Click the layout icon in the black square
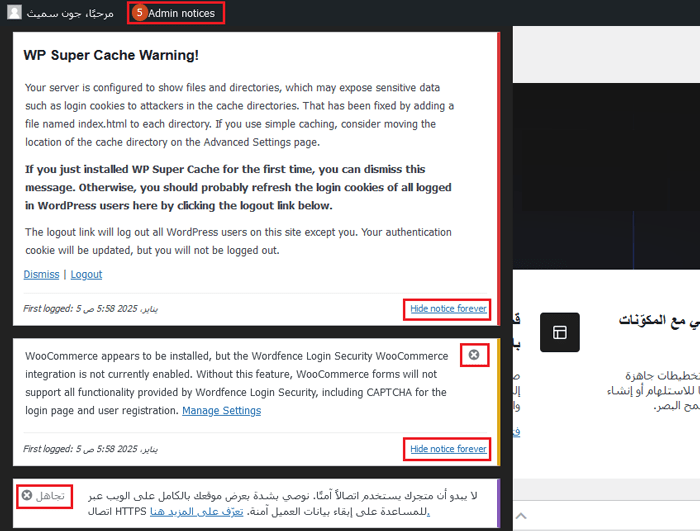The image size is (700, 531). tap(559, 332)
